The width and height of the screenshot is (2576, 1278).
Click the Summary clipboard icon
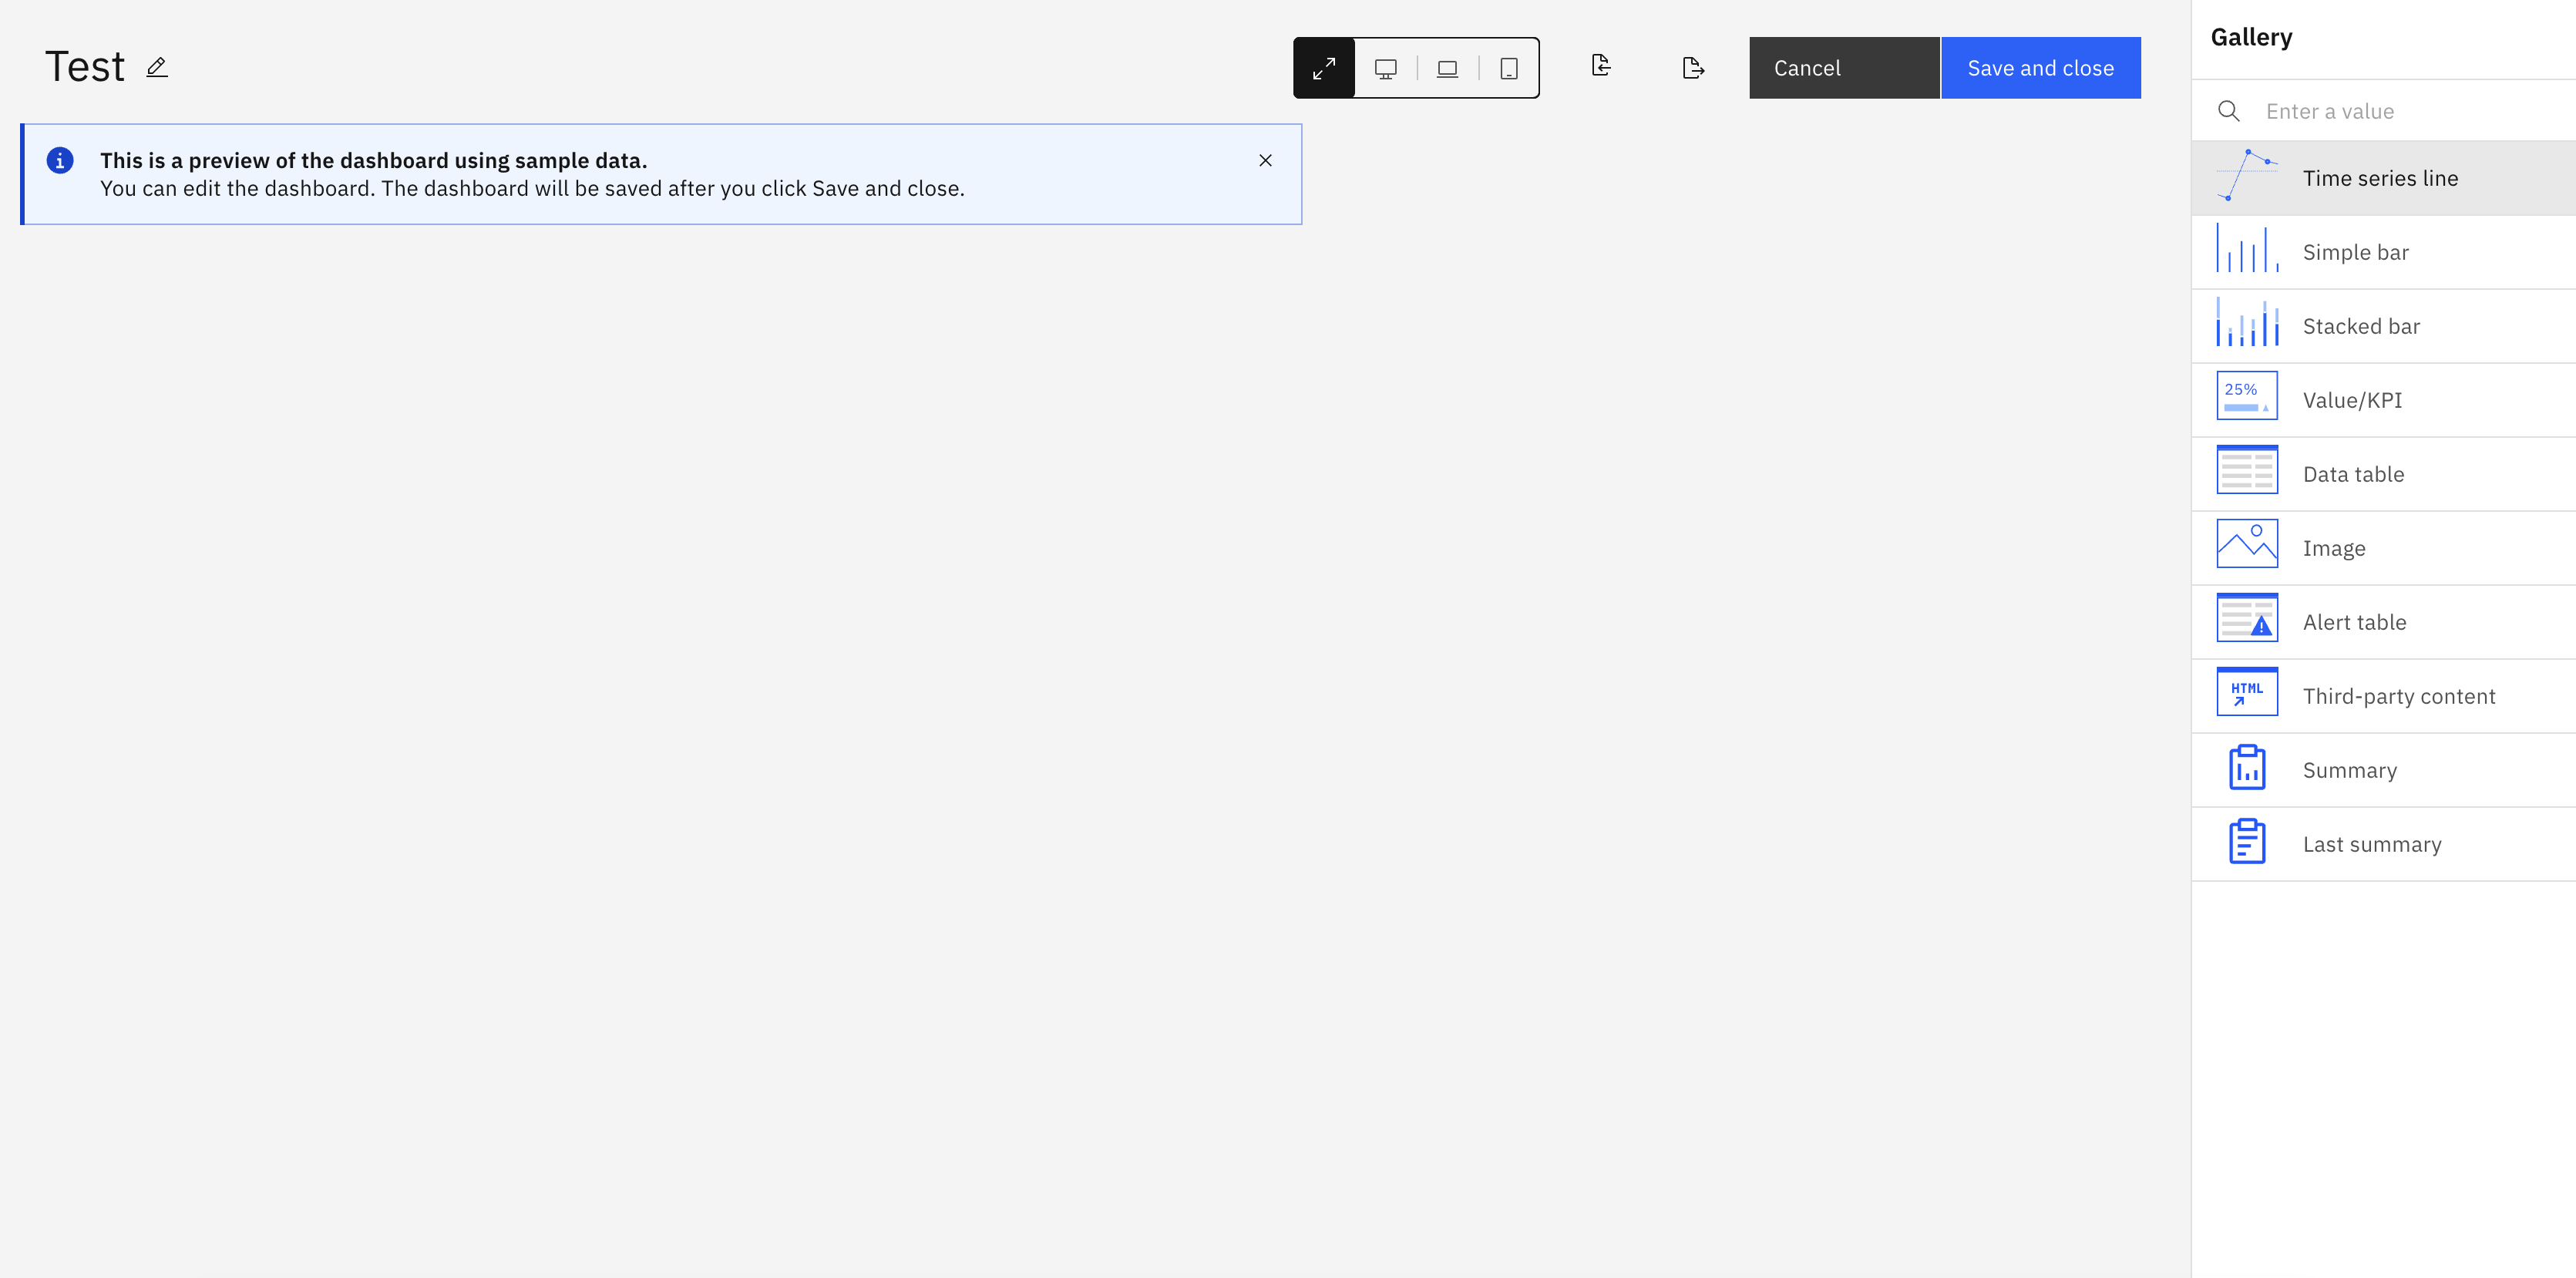2247,767
